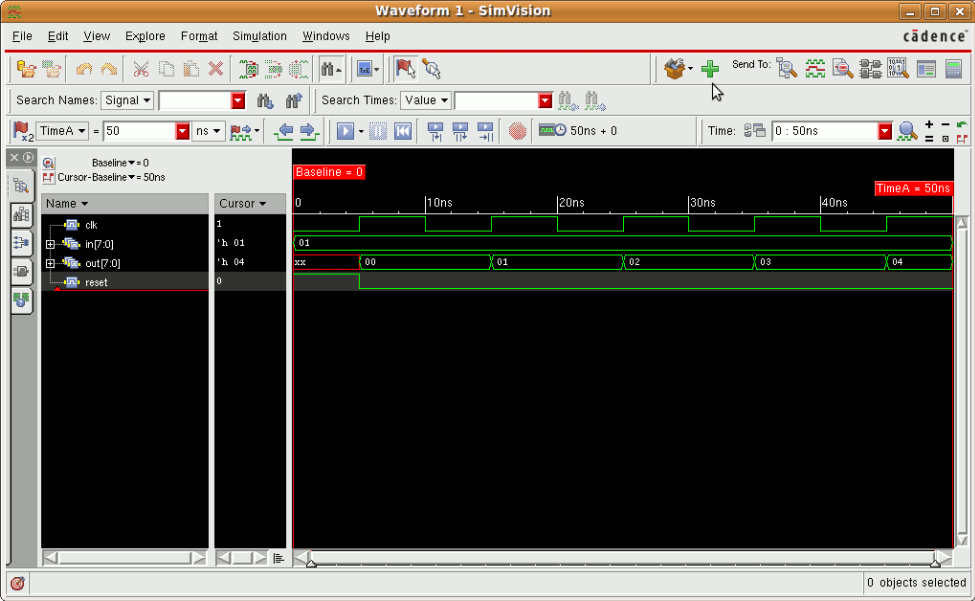This screenshot has height=601, width=975.
Task: Open the Edit menu
Action: click(x=58, y=36)
